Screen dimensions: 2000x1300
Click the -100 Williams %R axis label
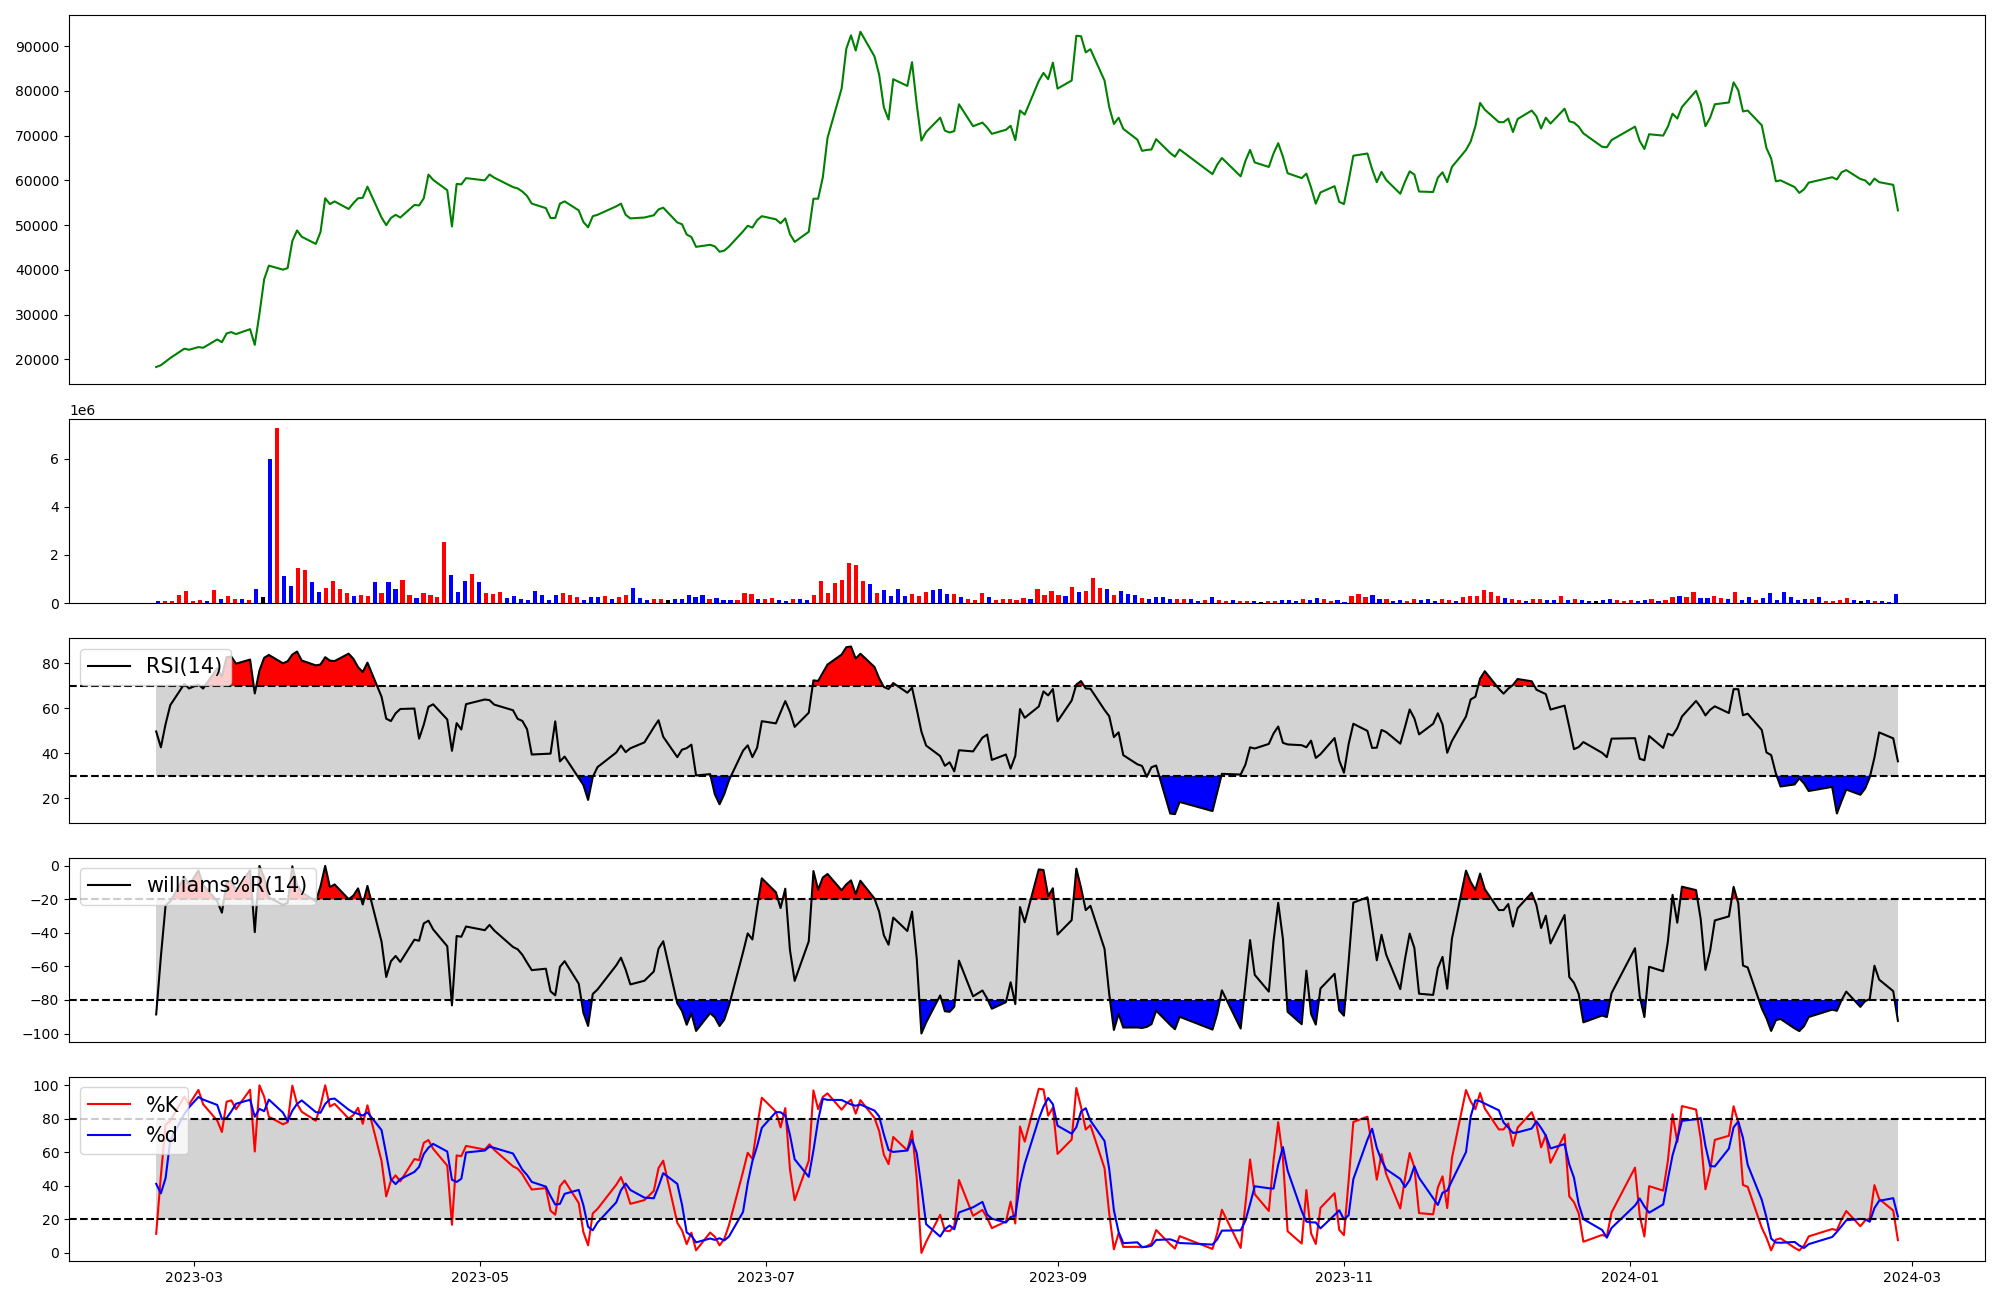tap(43, 1034)
